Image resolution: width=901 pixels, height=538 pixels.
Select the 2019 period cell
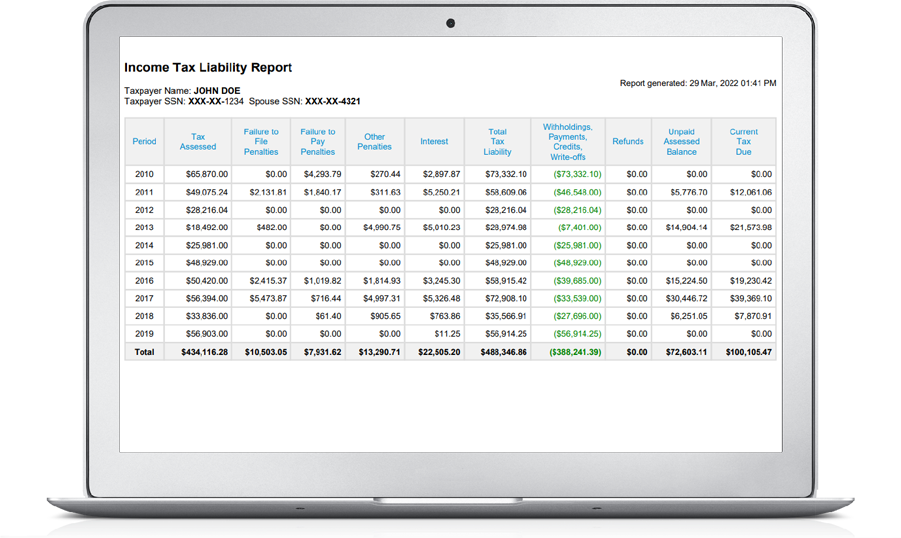[x=144, y=334]
